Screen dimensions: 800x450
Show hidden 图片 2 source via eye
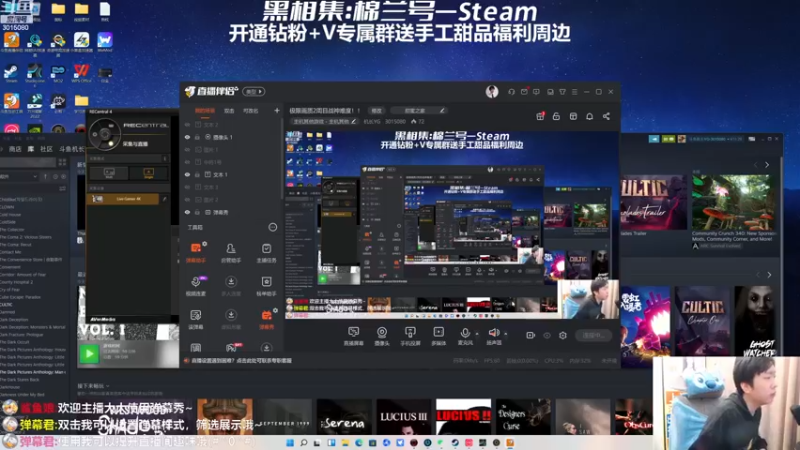[x=187, y=199]
